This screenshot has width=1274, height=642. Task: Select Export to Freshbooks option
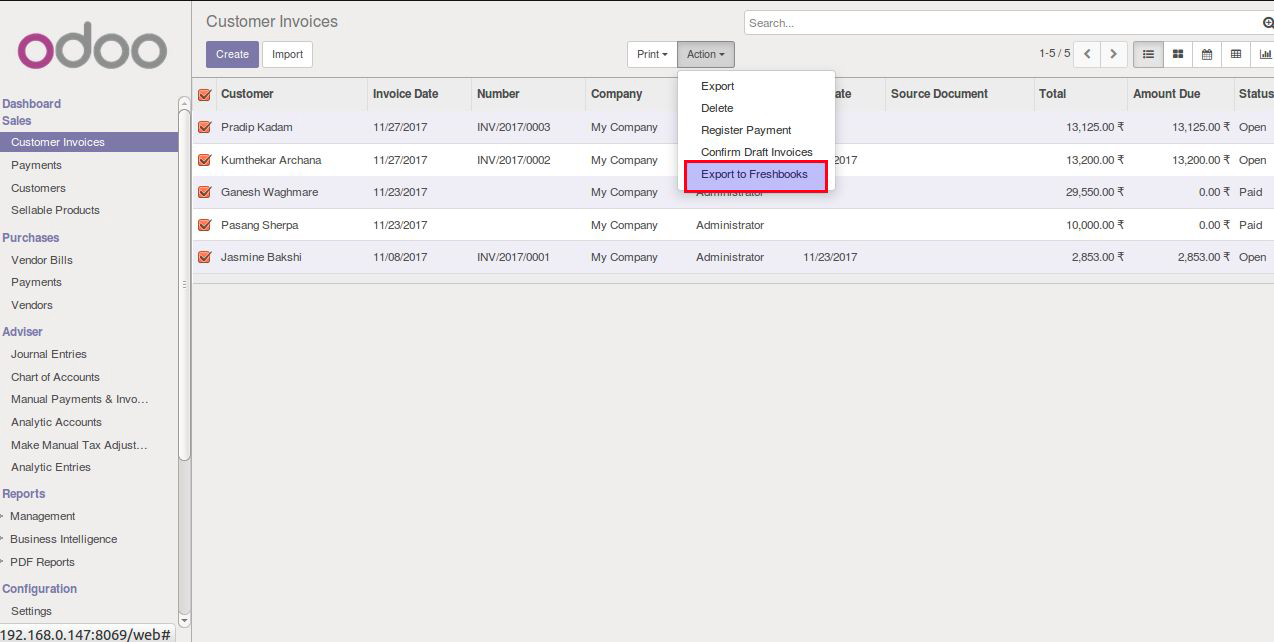click(x=756, y=175)
